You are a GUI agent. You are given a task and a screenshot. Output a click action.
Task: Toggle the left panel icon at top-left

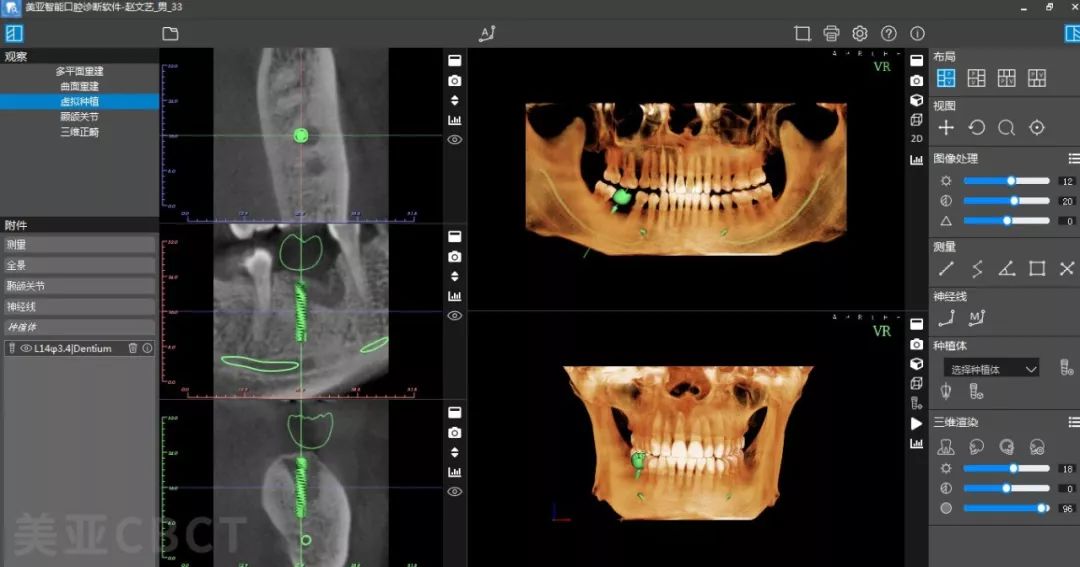[x=14, y=33]
